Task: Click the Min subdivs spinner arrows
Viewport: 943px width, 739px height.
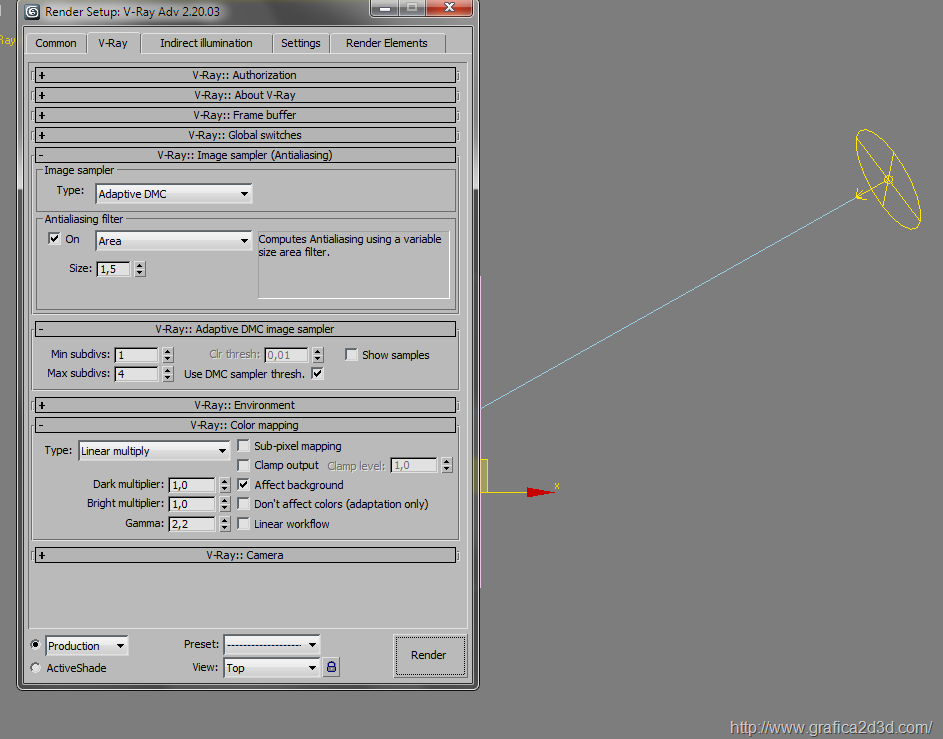Action: 168,355
